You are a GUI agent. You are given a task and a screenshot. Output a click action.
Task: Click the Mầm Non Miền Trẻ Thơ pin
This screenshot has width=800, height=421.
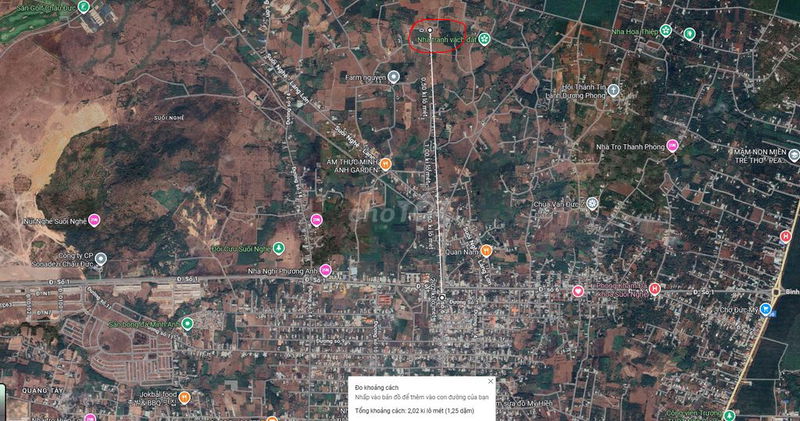point(793,155)
